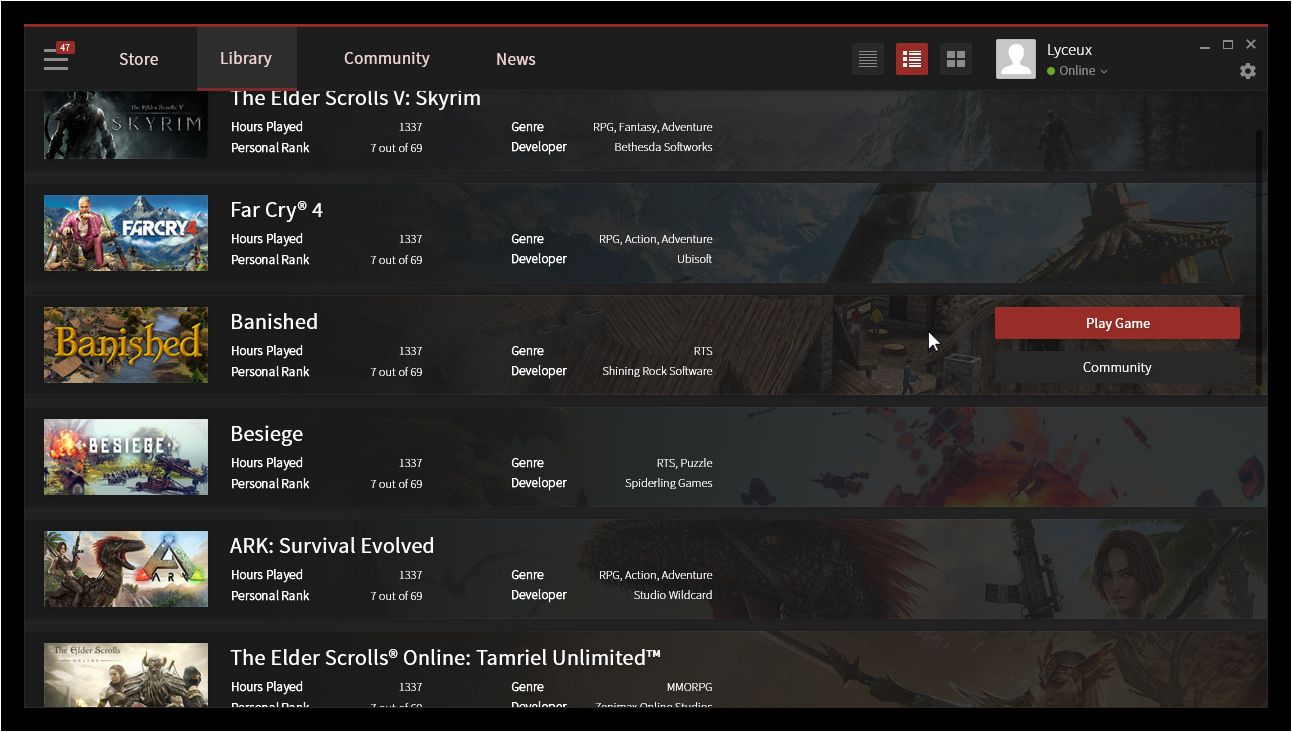Open the Store tab

coord(139,59)
